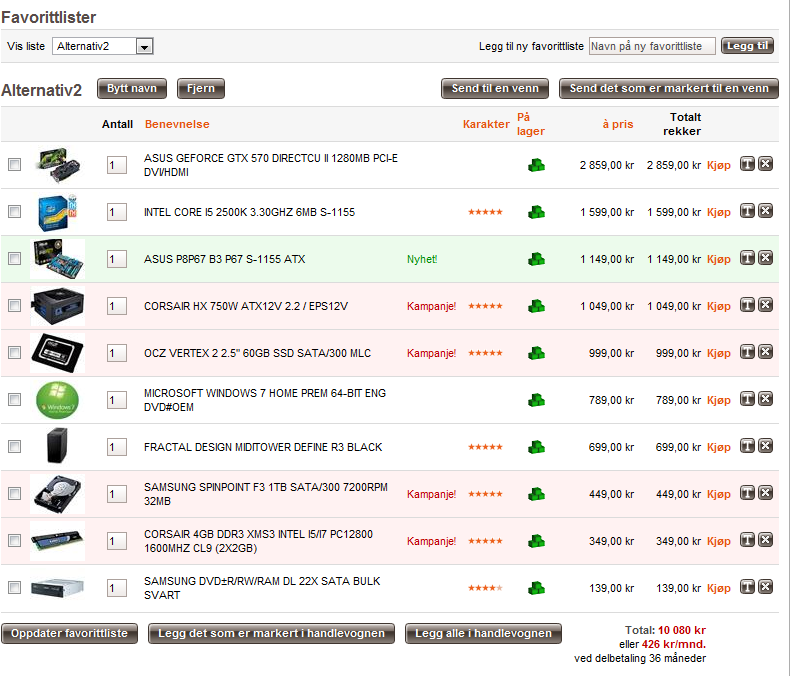Screen dimensions: 790x676
Task: Open the Vis liste dropdown
Action: pos(103,46)
